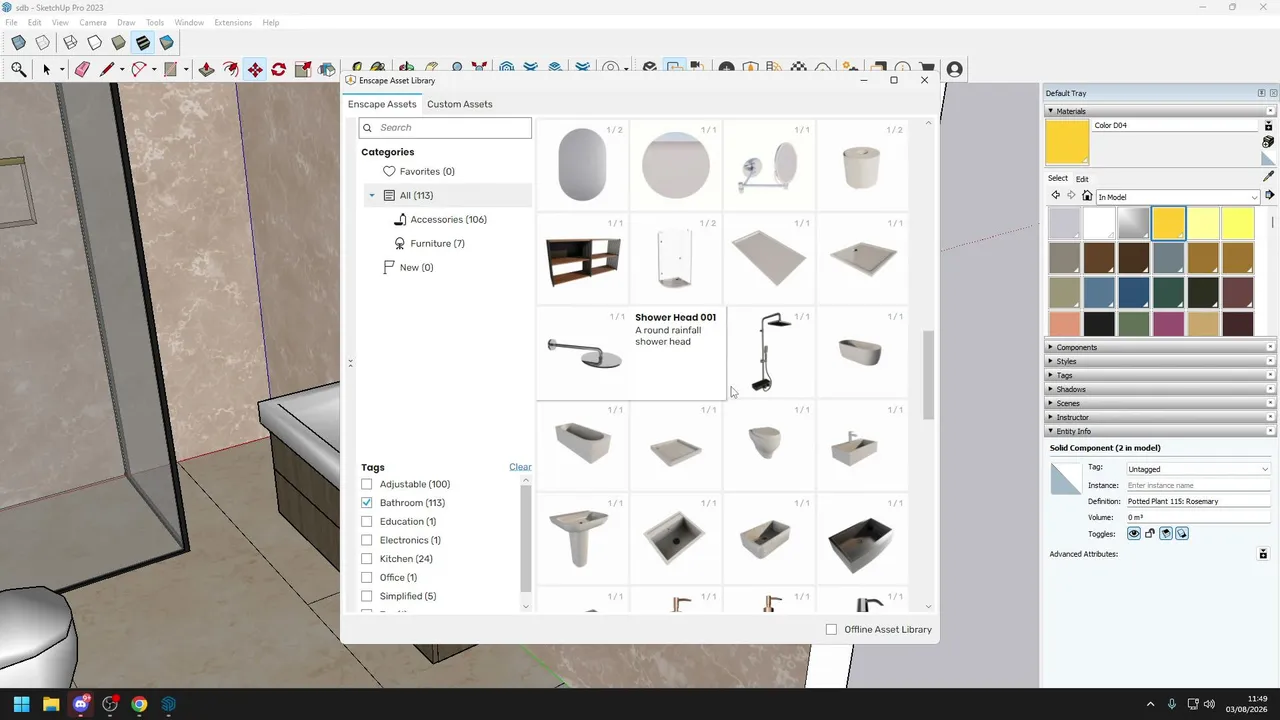Expand the Scenes tray panel
Viewport: 1280px width, 720px height.
pyautogui.click(x=1160, y=403)
